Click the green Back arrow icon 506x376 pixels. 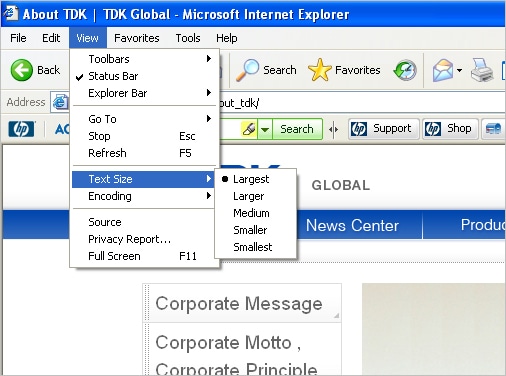[x=22, y=70]
